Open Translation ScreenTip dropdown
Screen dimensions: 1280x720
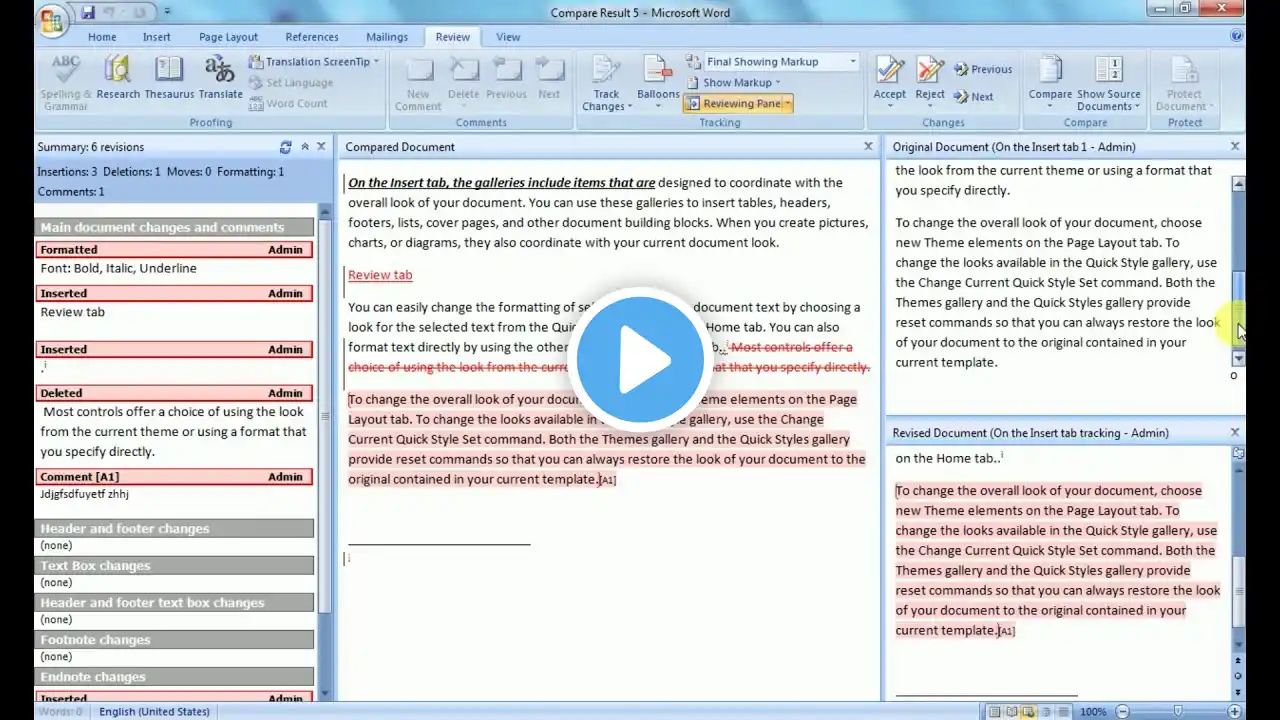tap(313, 62)
